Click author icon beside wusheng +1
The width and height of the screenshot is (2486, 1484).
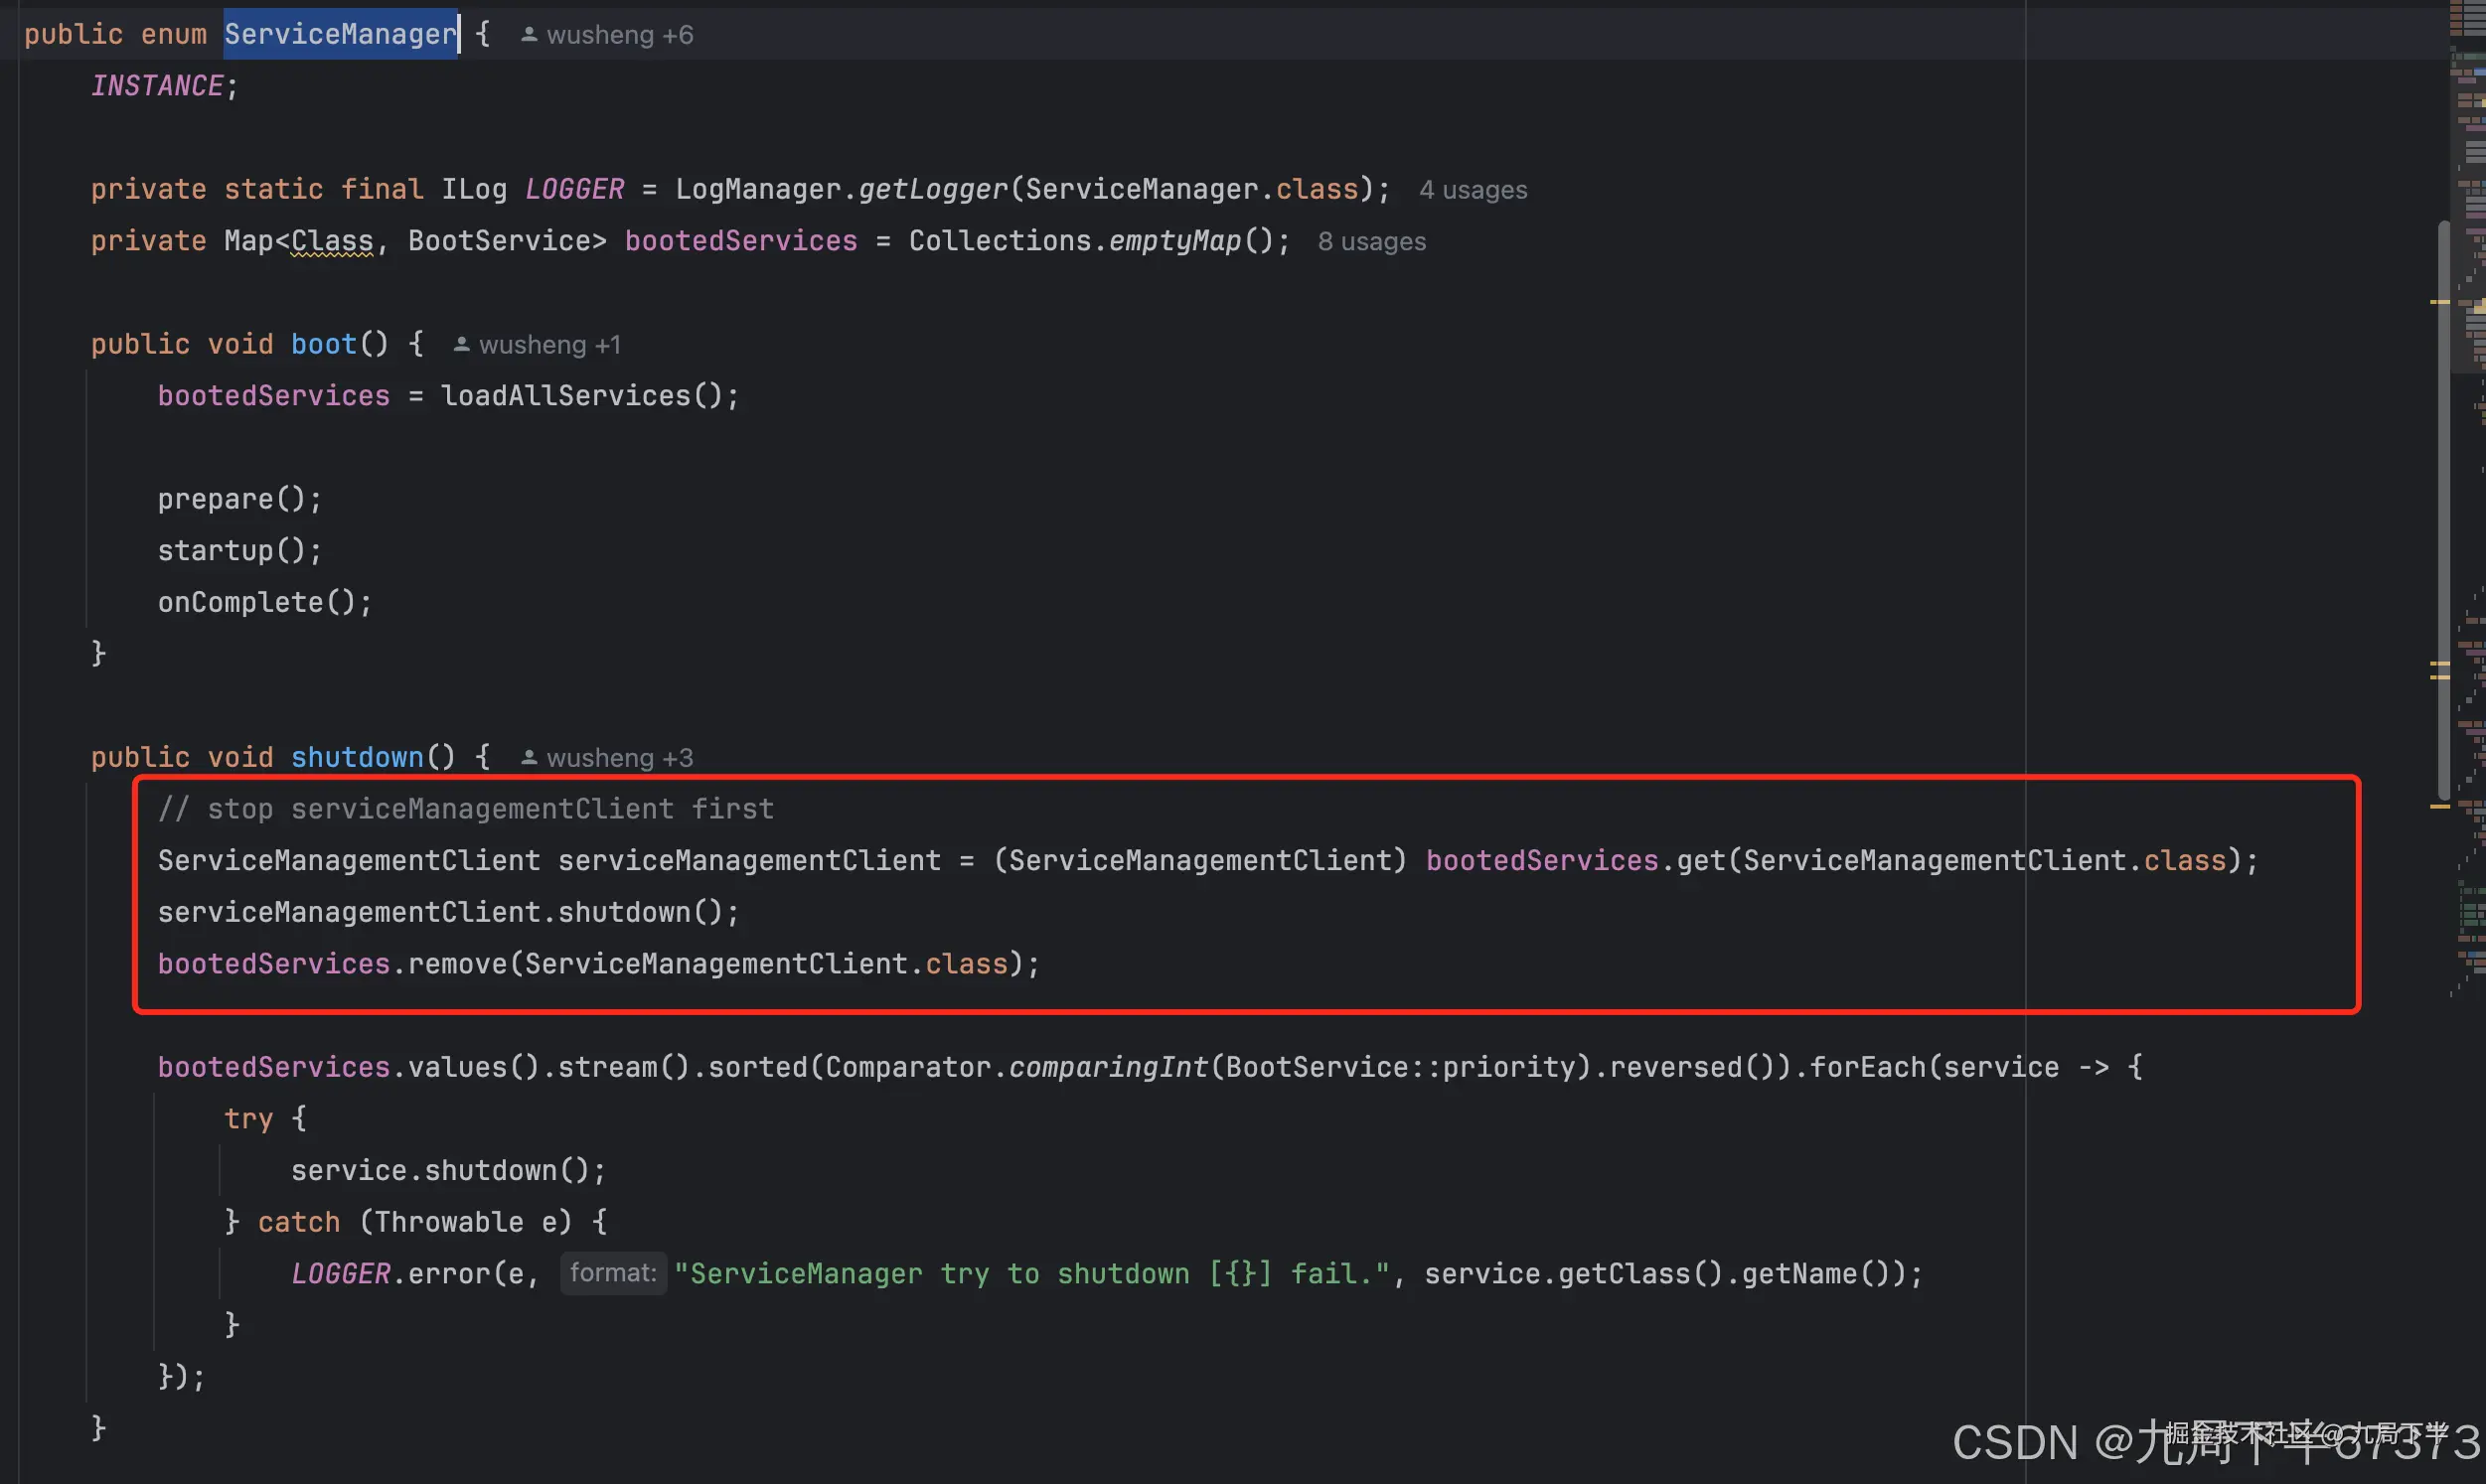[x=461, y=345]
